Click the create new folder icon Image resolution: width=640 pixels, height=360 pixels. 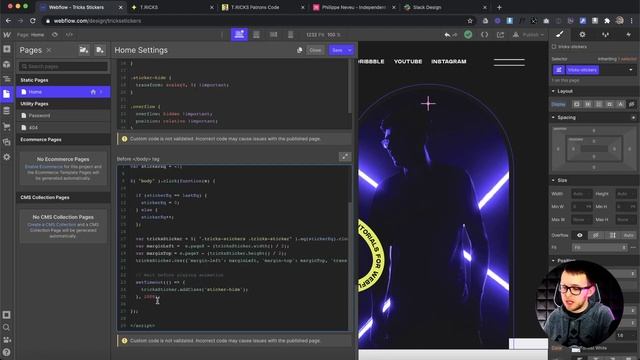(84, 50)
